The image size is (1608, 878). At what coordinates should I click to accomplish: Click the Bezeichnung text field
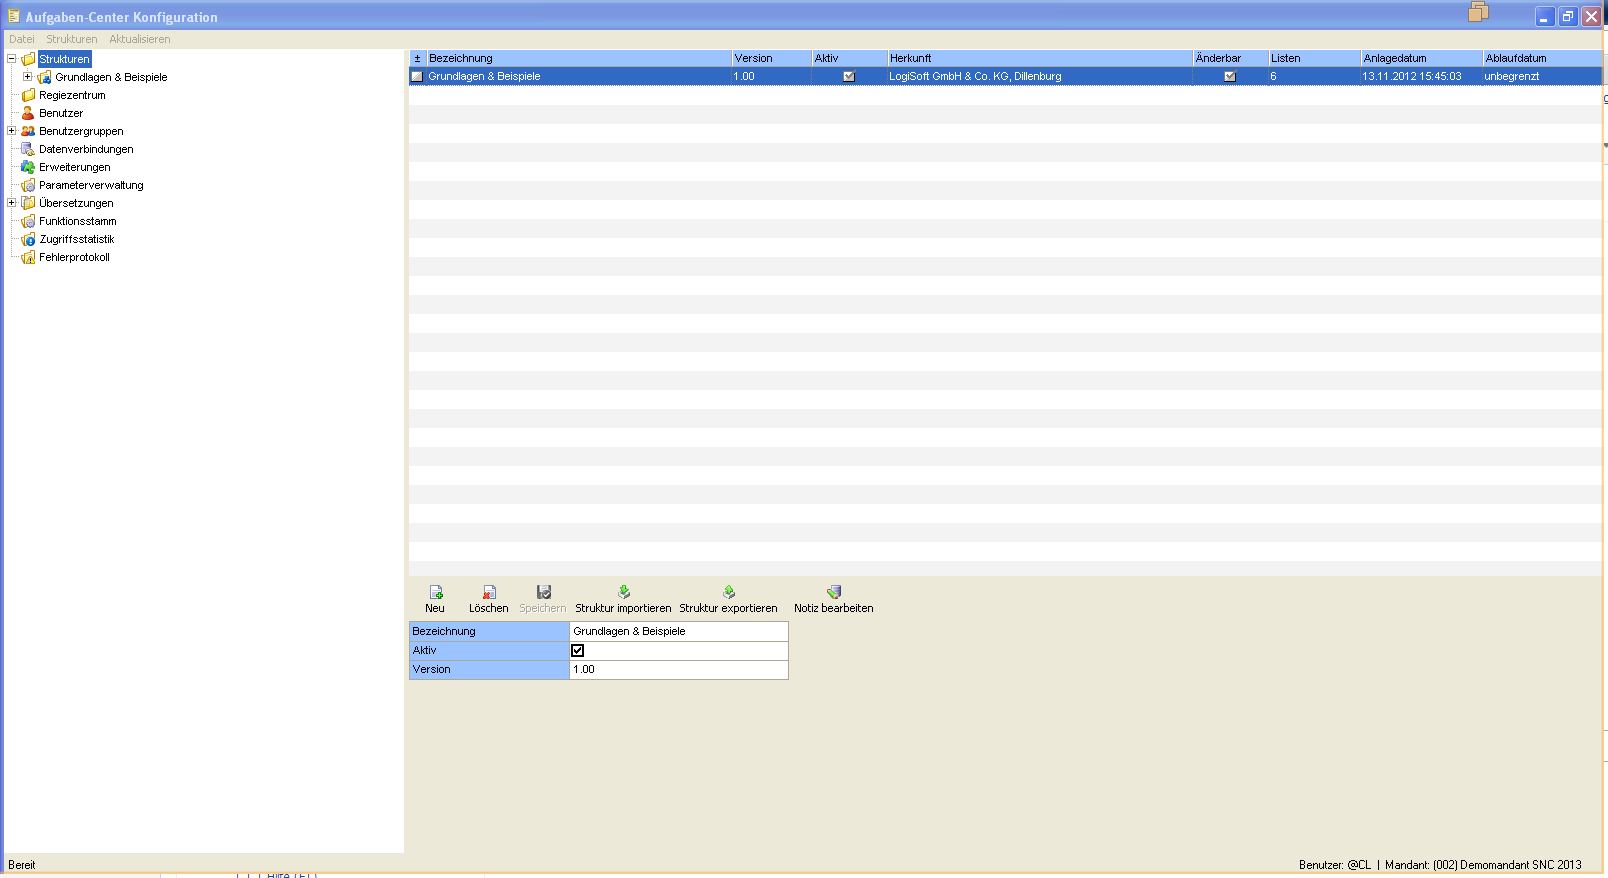pyautogui.click(x=678, y=632)
